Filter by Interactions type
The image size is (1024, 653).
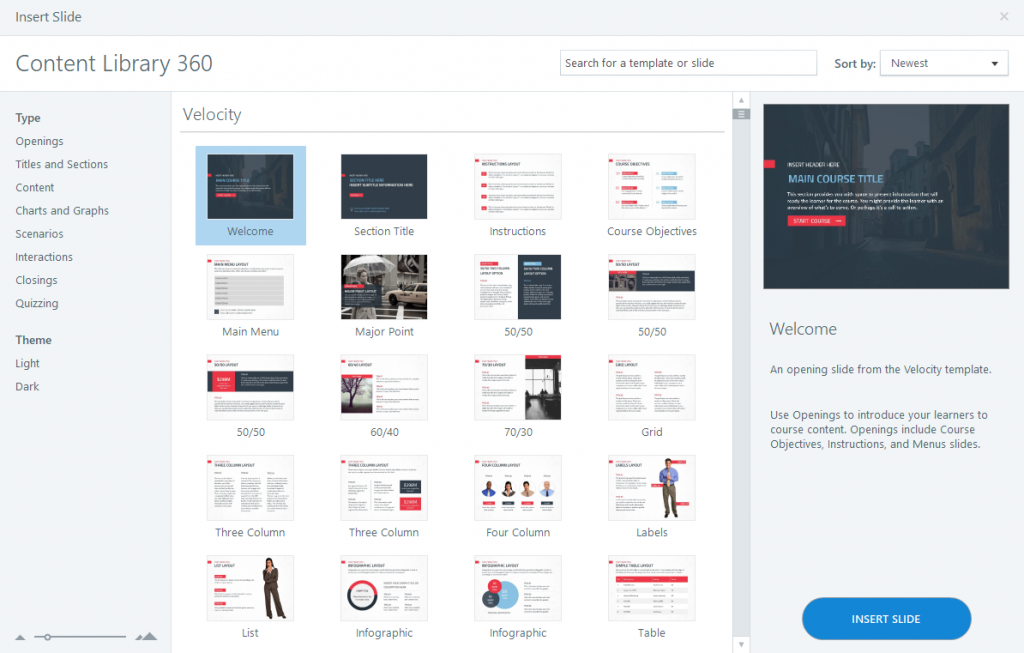click(44, 257)
